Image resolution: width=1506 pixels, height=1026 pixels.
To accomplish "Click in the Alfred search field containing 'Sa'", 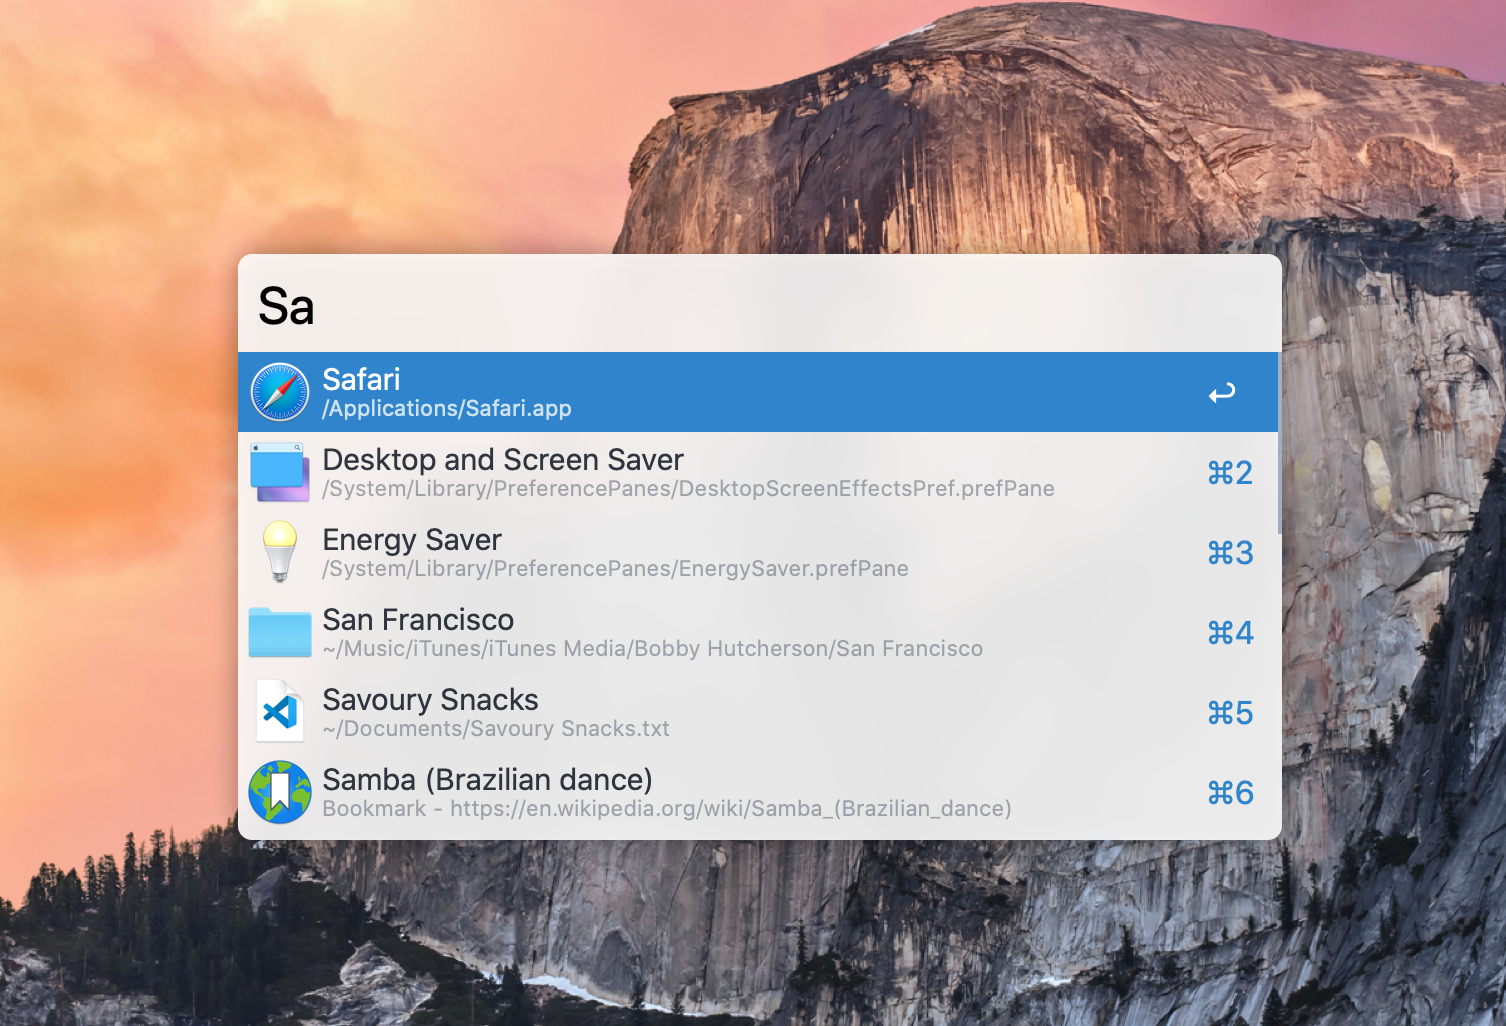I will (760, 304).
